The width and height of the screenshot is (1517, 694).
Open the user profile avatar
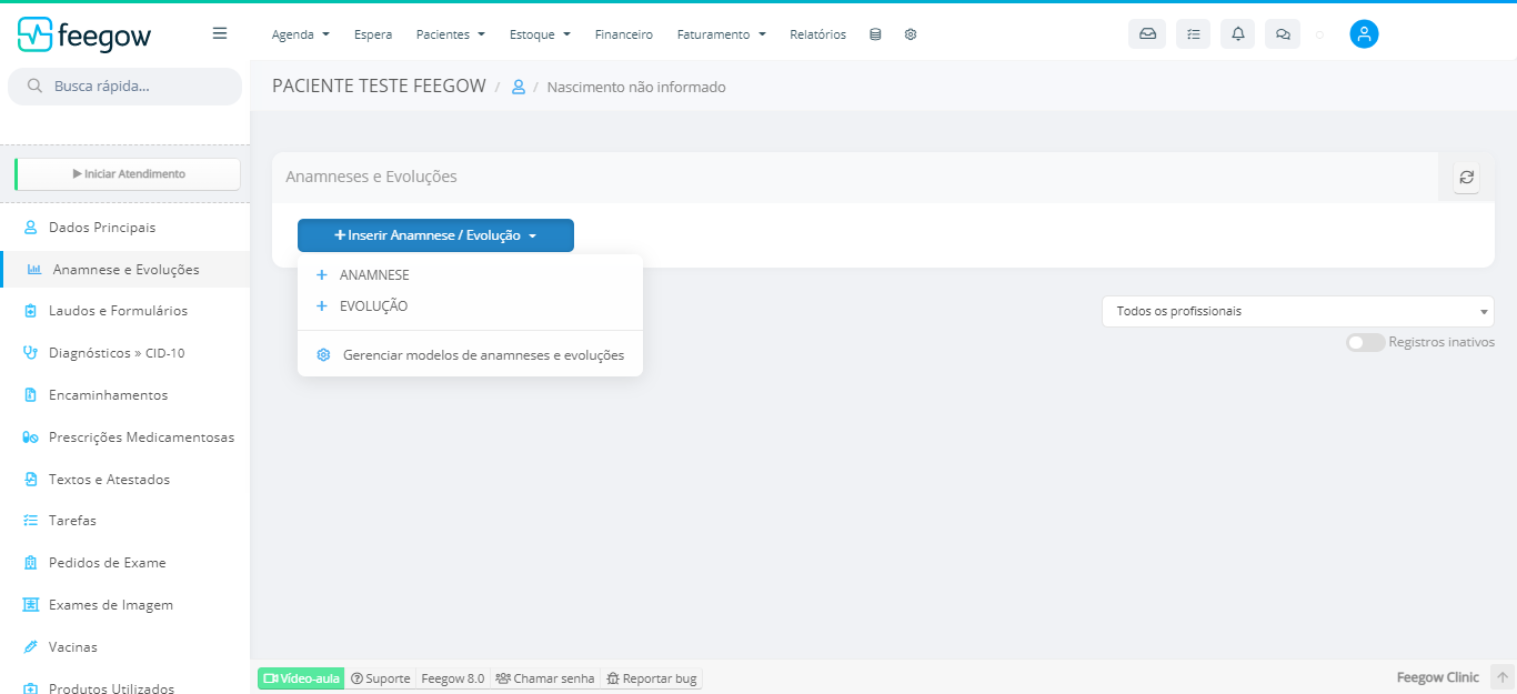point(1364,34)
